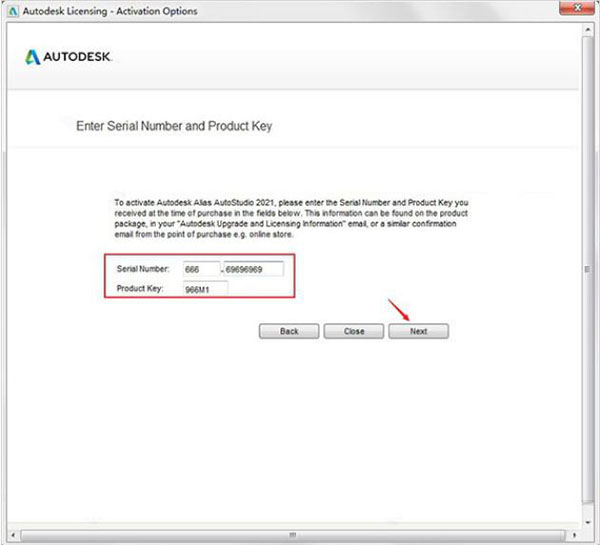Click the Autodesk logo in header
Viewport: 600px width, 545px height.
coord(68,57)
